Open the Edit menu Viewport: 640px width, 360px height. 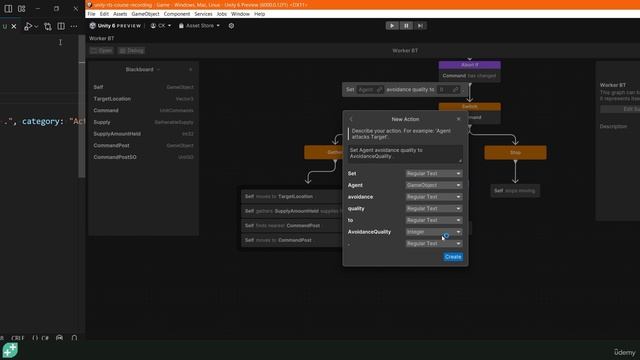click(x=104, y=14)
